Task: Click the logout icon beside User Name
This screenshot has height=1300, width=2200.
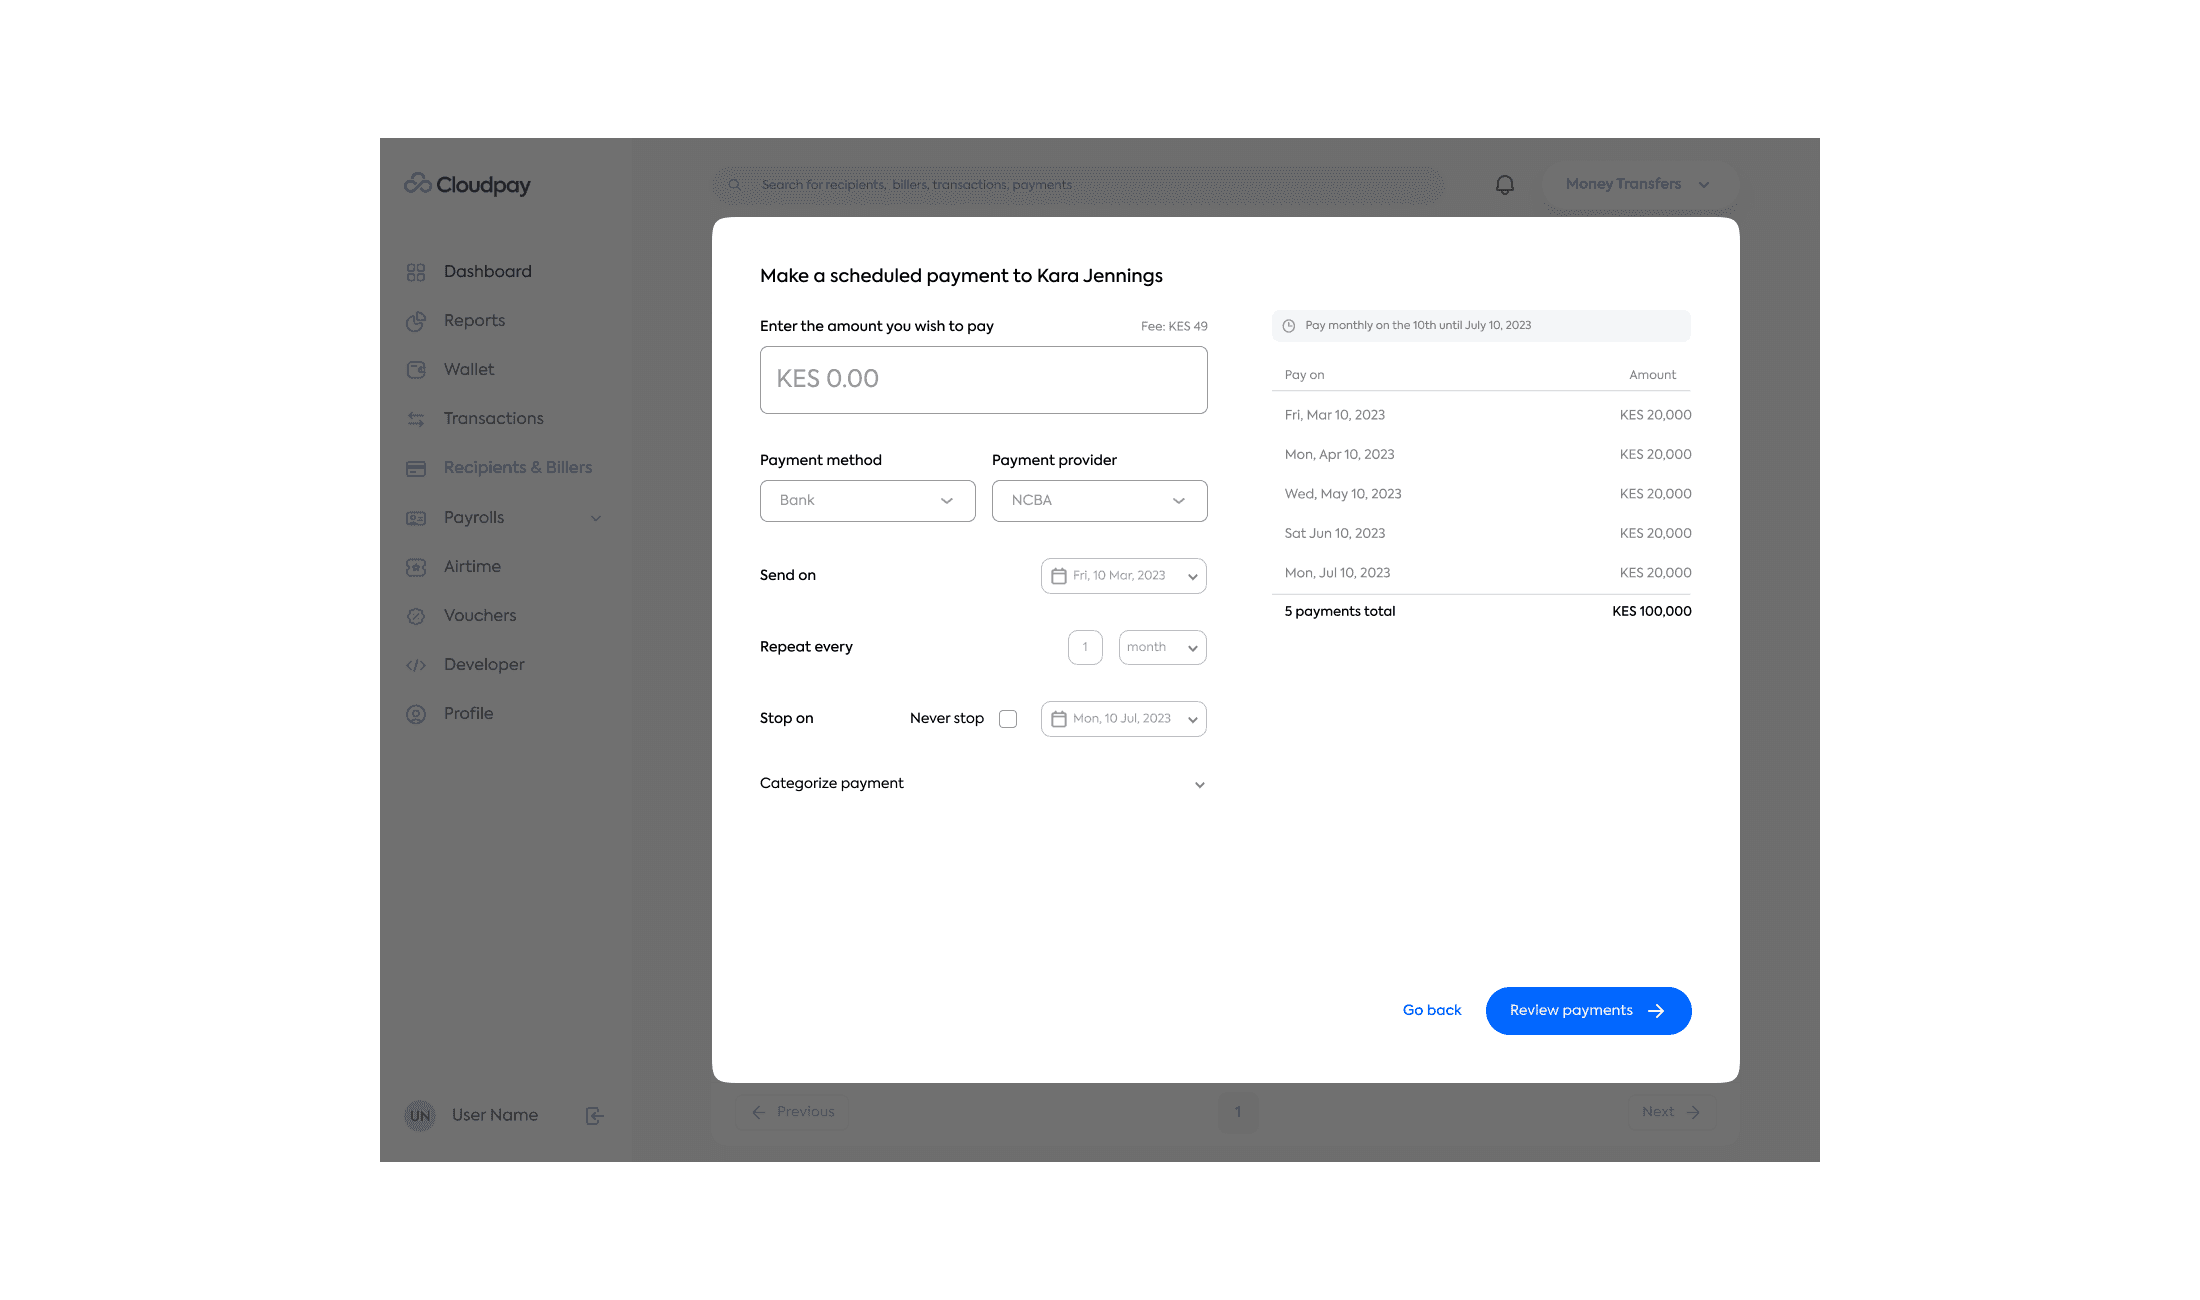Action: tap(594, 1116)
